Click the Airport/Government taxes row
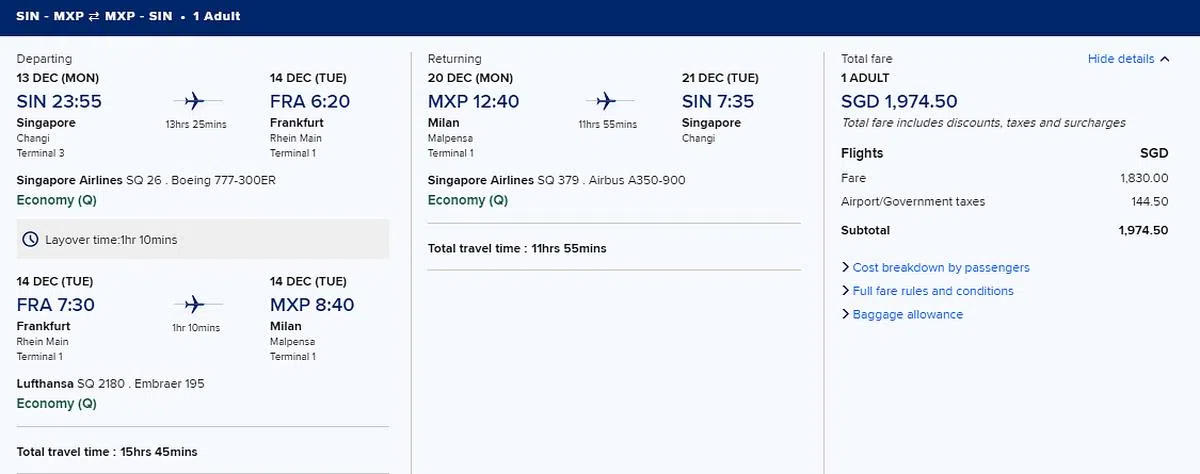1200x474 pixels. [1004, 202]
